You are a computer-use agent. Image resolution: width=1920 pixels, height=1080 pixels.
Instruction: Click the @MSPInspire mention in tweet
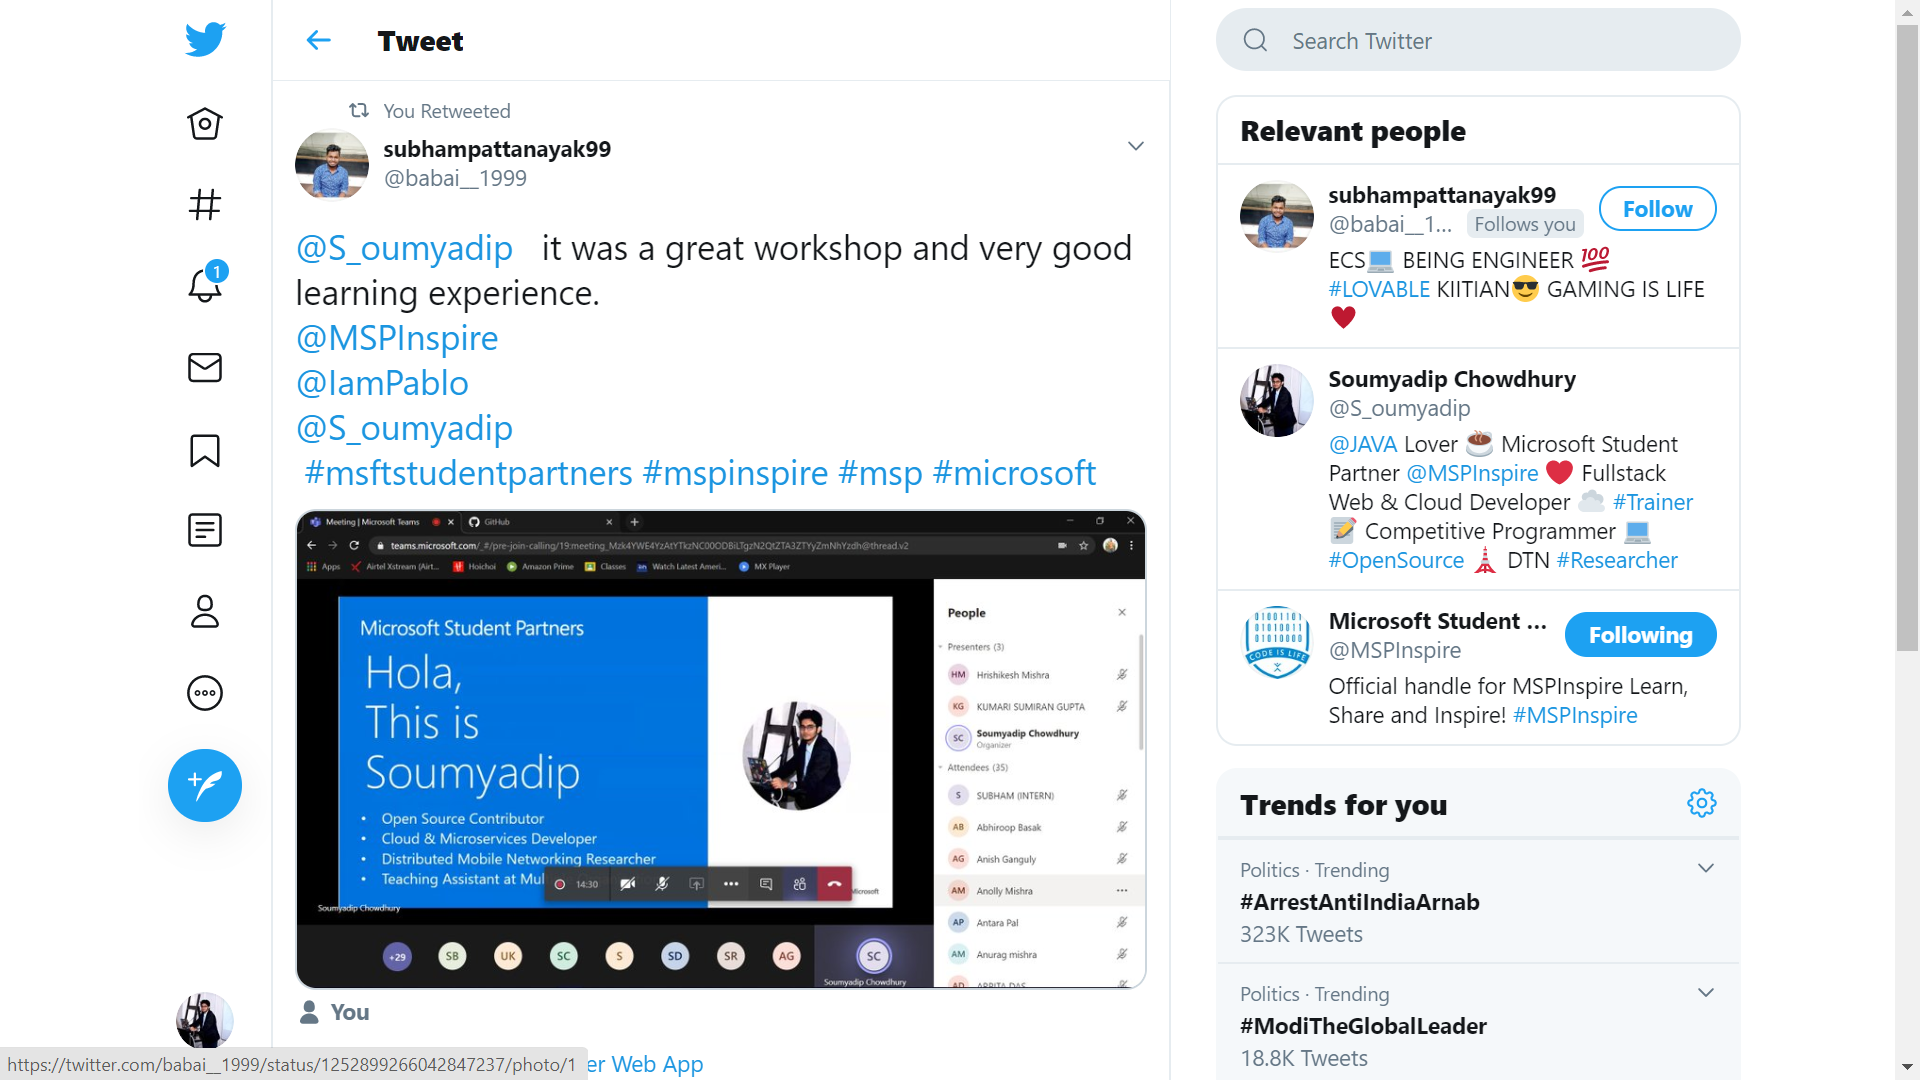[x=397, y=338]
